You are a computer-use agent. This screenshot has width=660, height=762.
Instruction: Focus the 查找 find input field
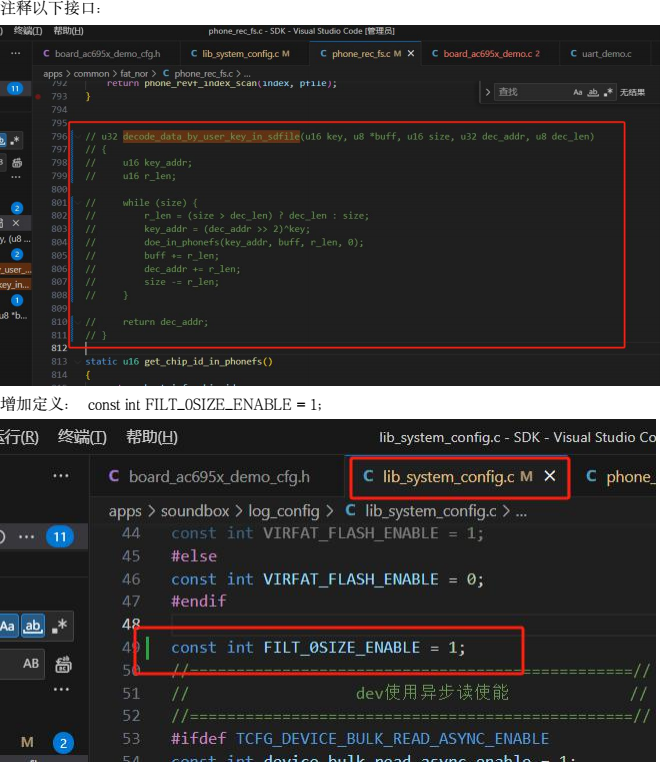532,92
